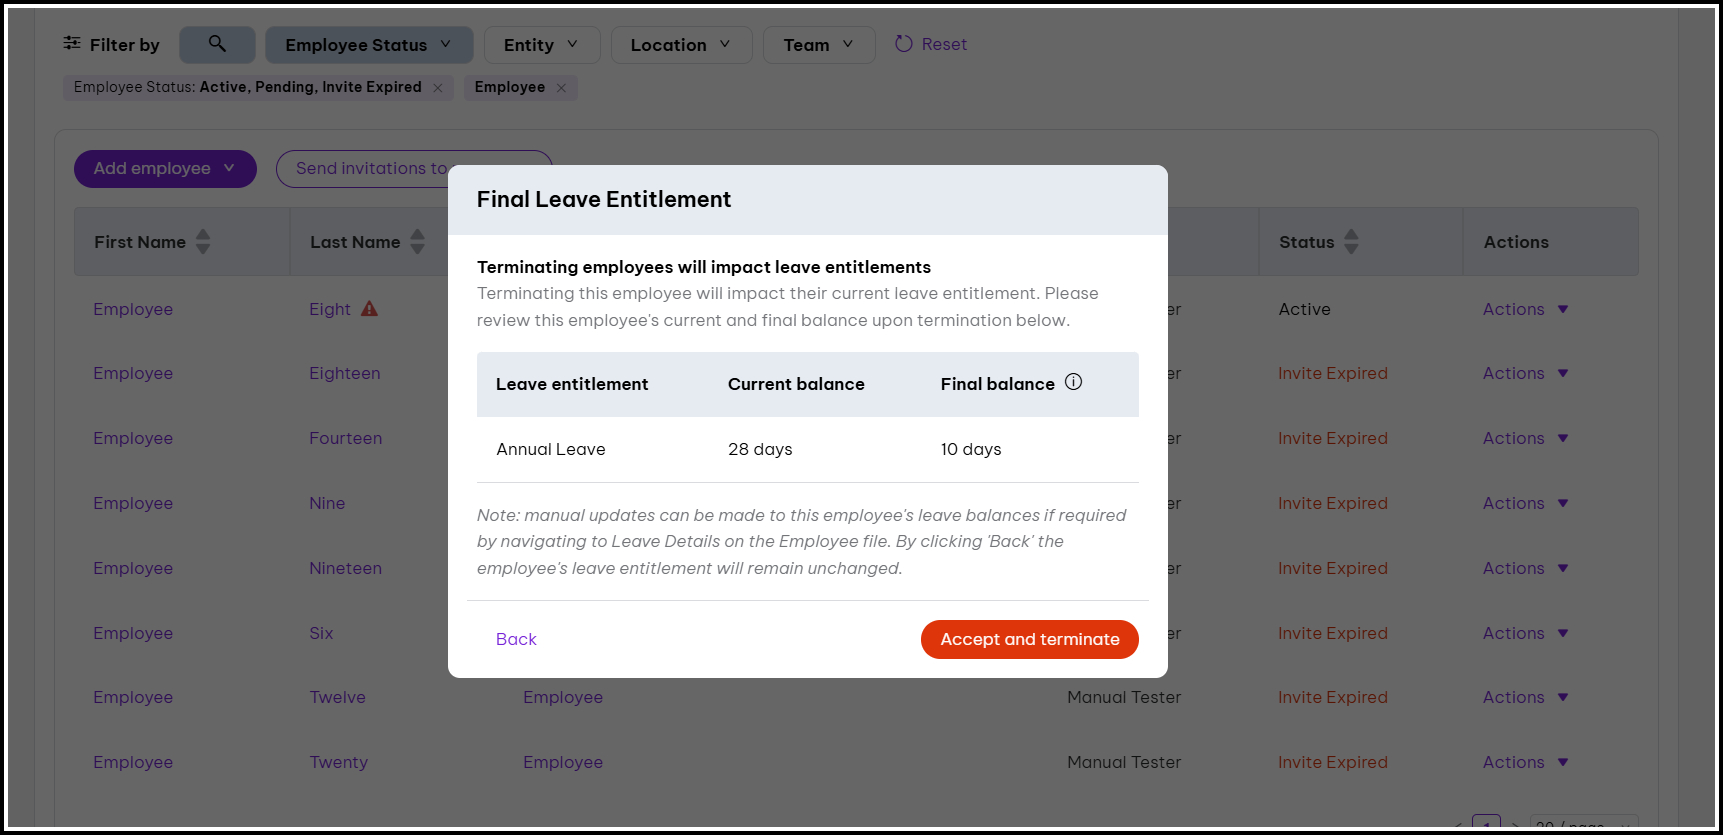Screen dimensions: 1723x835
Task: Remove the Employee Status filter chip
Action: (x=438, y=88)
